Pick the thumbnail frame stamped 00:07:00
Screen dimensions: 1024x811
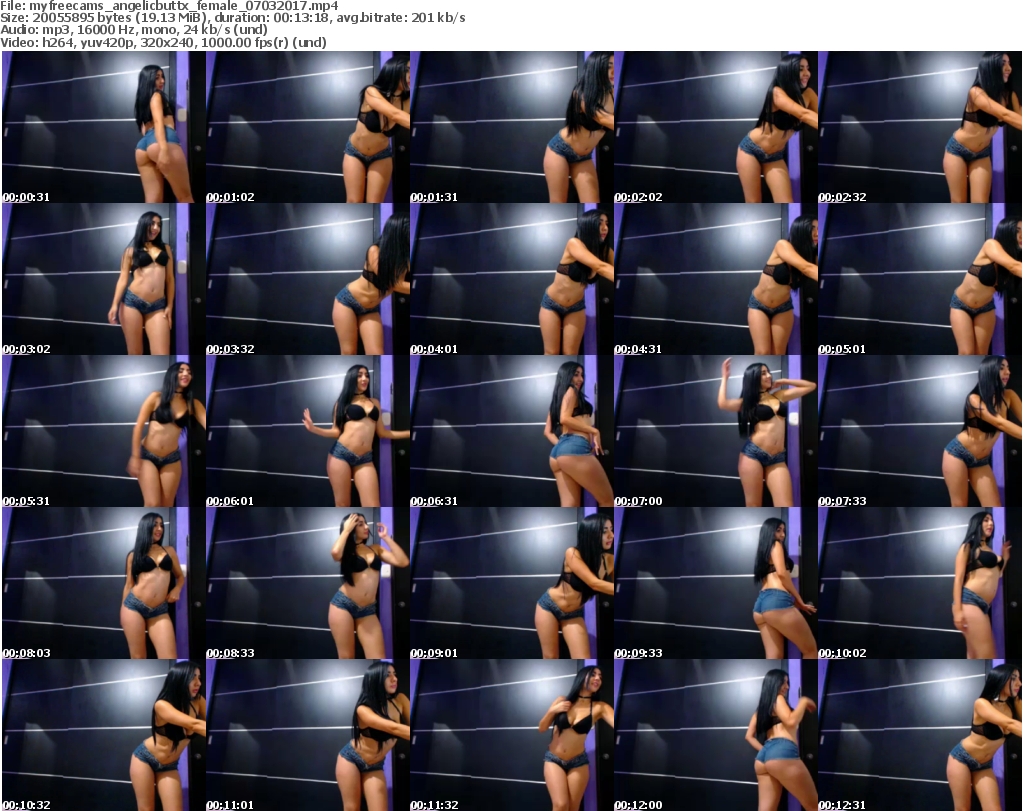pos(716,432)
